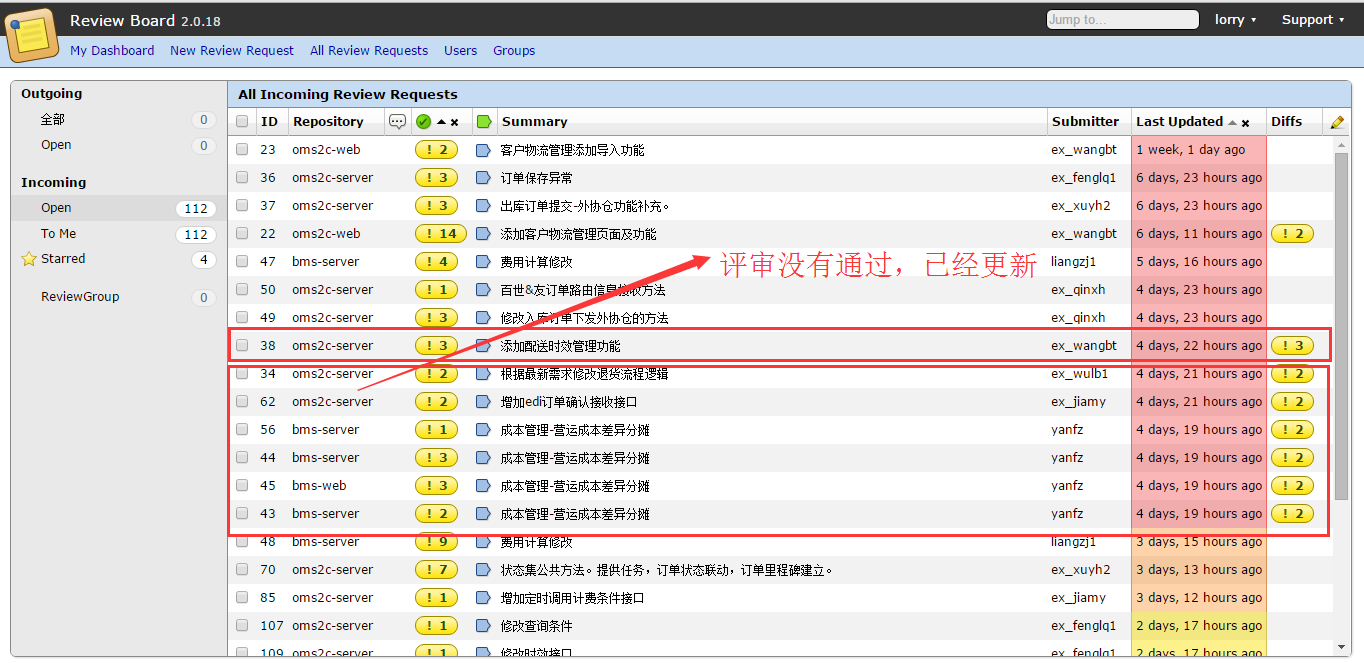Sort by the Summary column header

coord(534,122)
